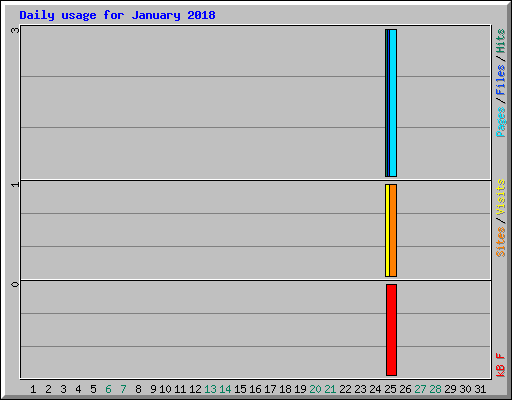Click day '25' on the x-axis
The height and width of the screenshot is (400, 512).
(390, 389)
